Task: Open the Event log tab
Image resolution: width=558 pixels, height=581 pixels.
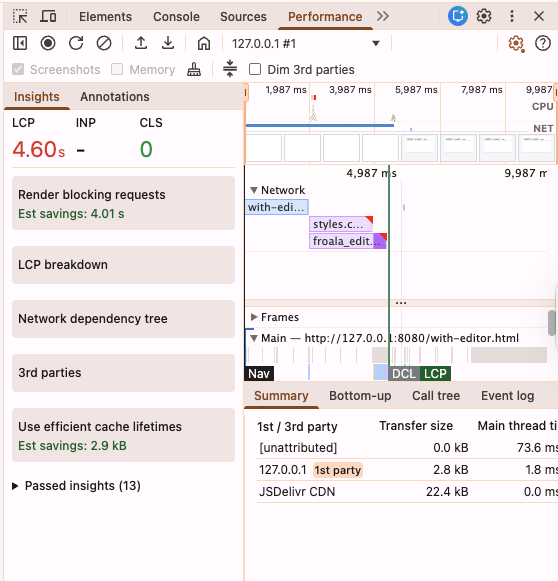Action: pyautogui.click(x=508, y=396)
